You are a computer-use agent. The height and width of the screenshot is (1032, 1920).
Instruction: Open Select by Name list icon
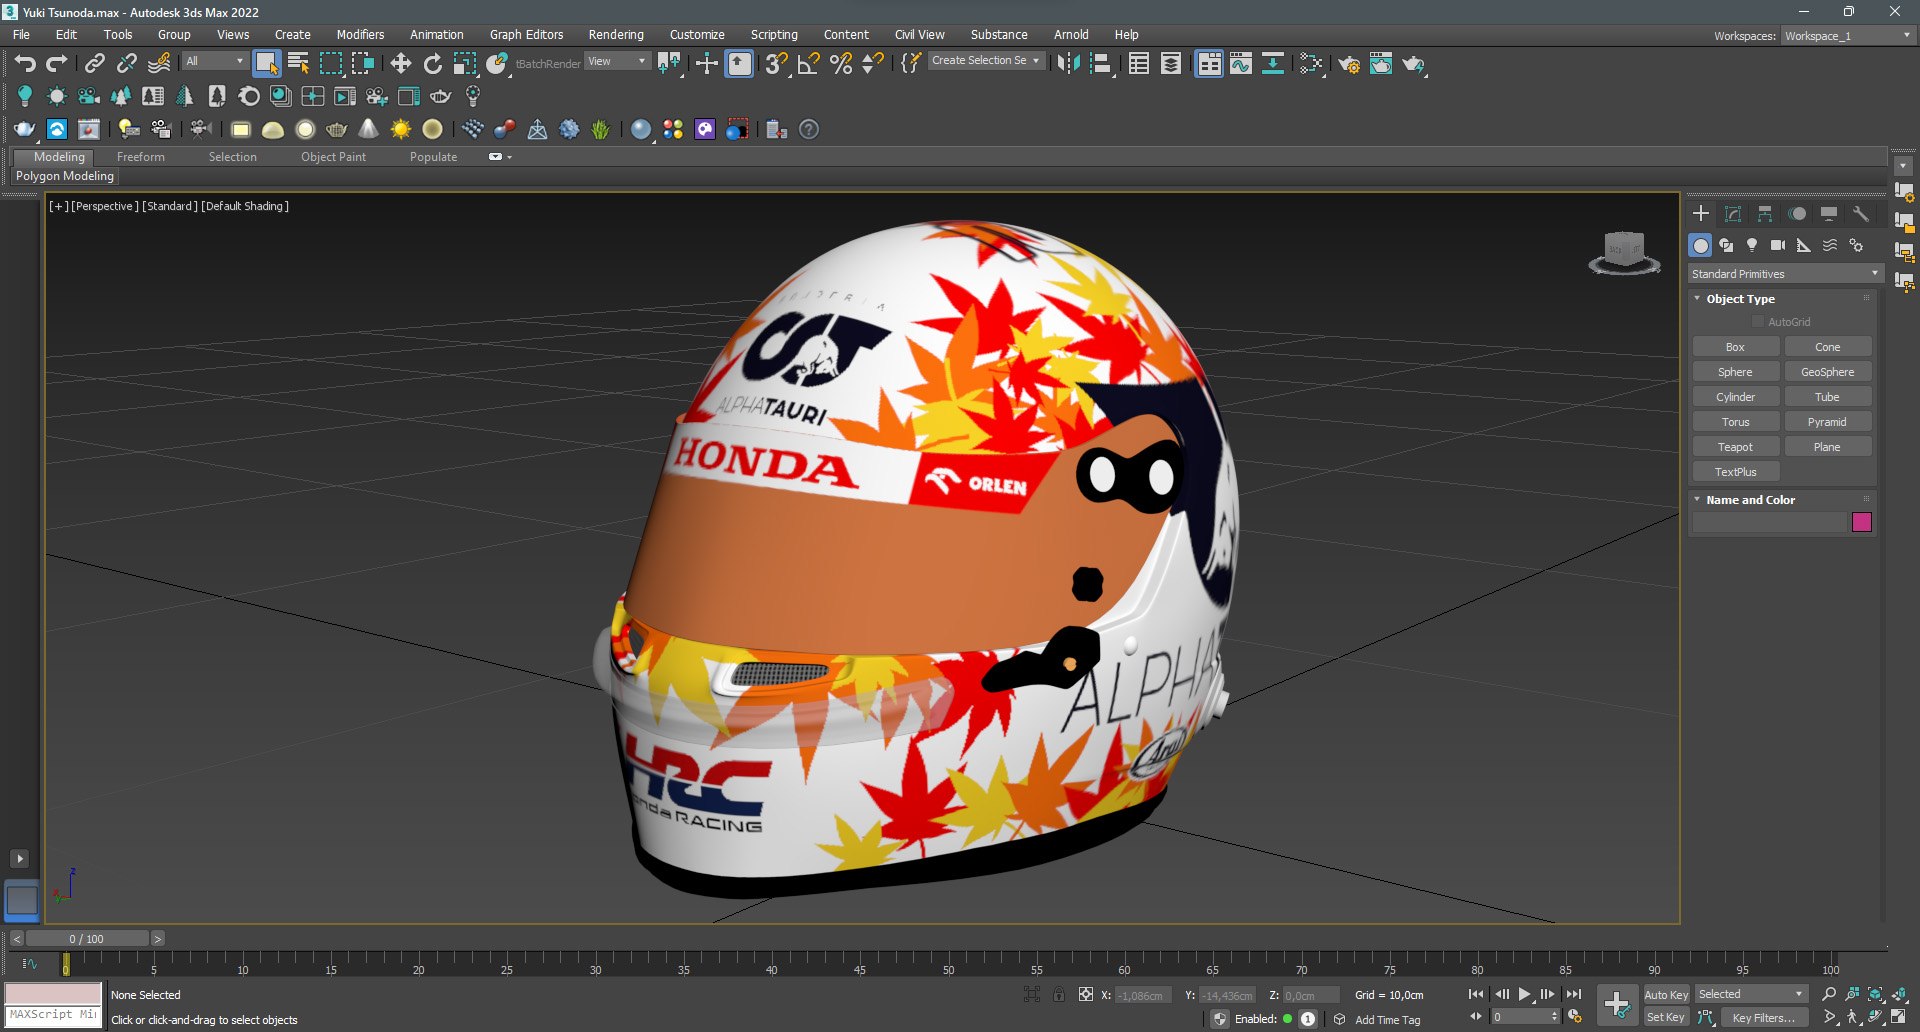298,64
